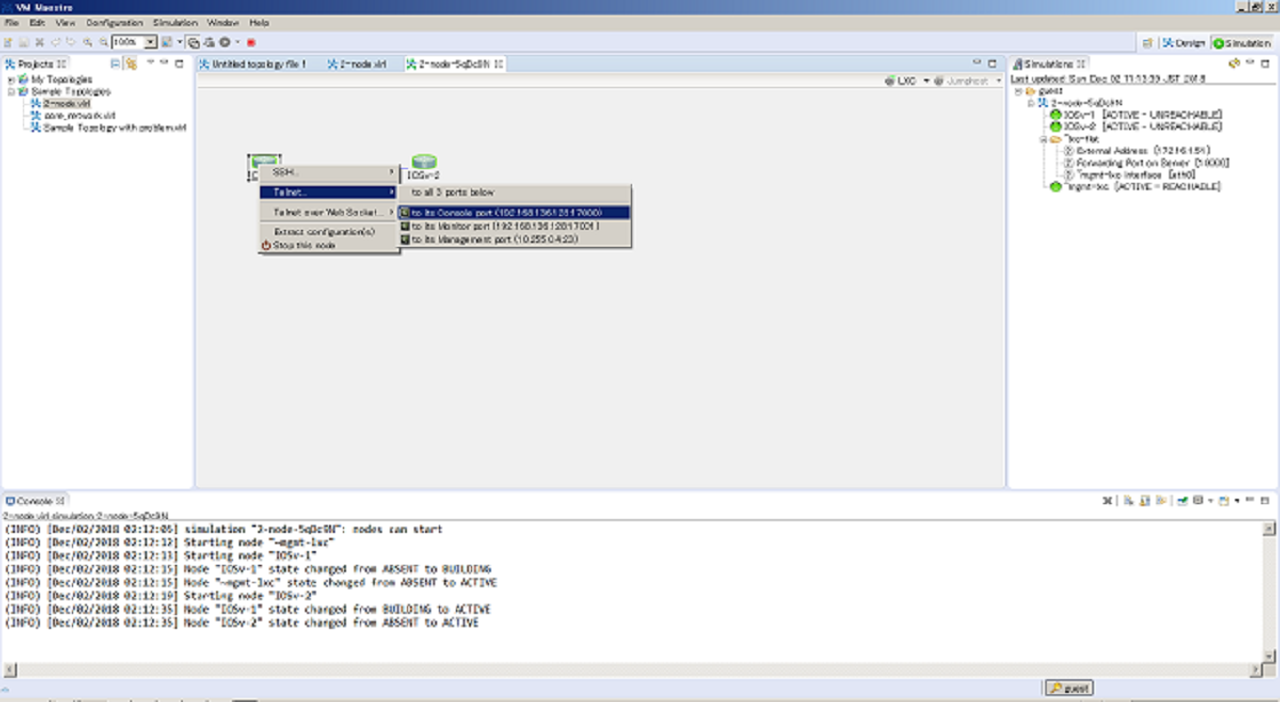Click the IOSv-2 router node on canvas

[424, 162]
